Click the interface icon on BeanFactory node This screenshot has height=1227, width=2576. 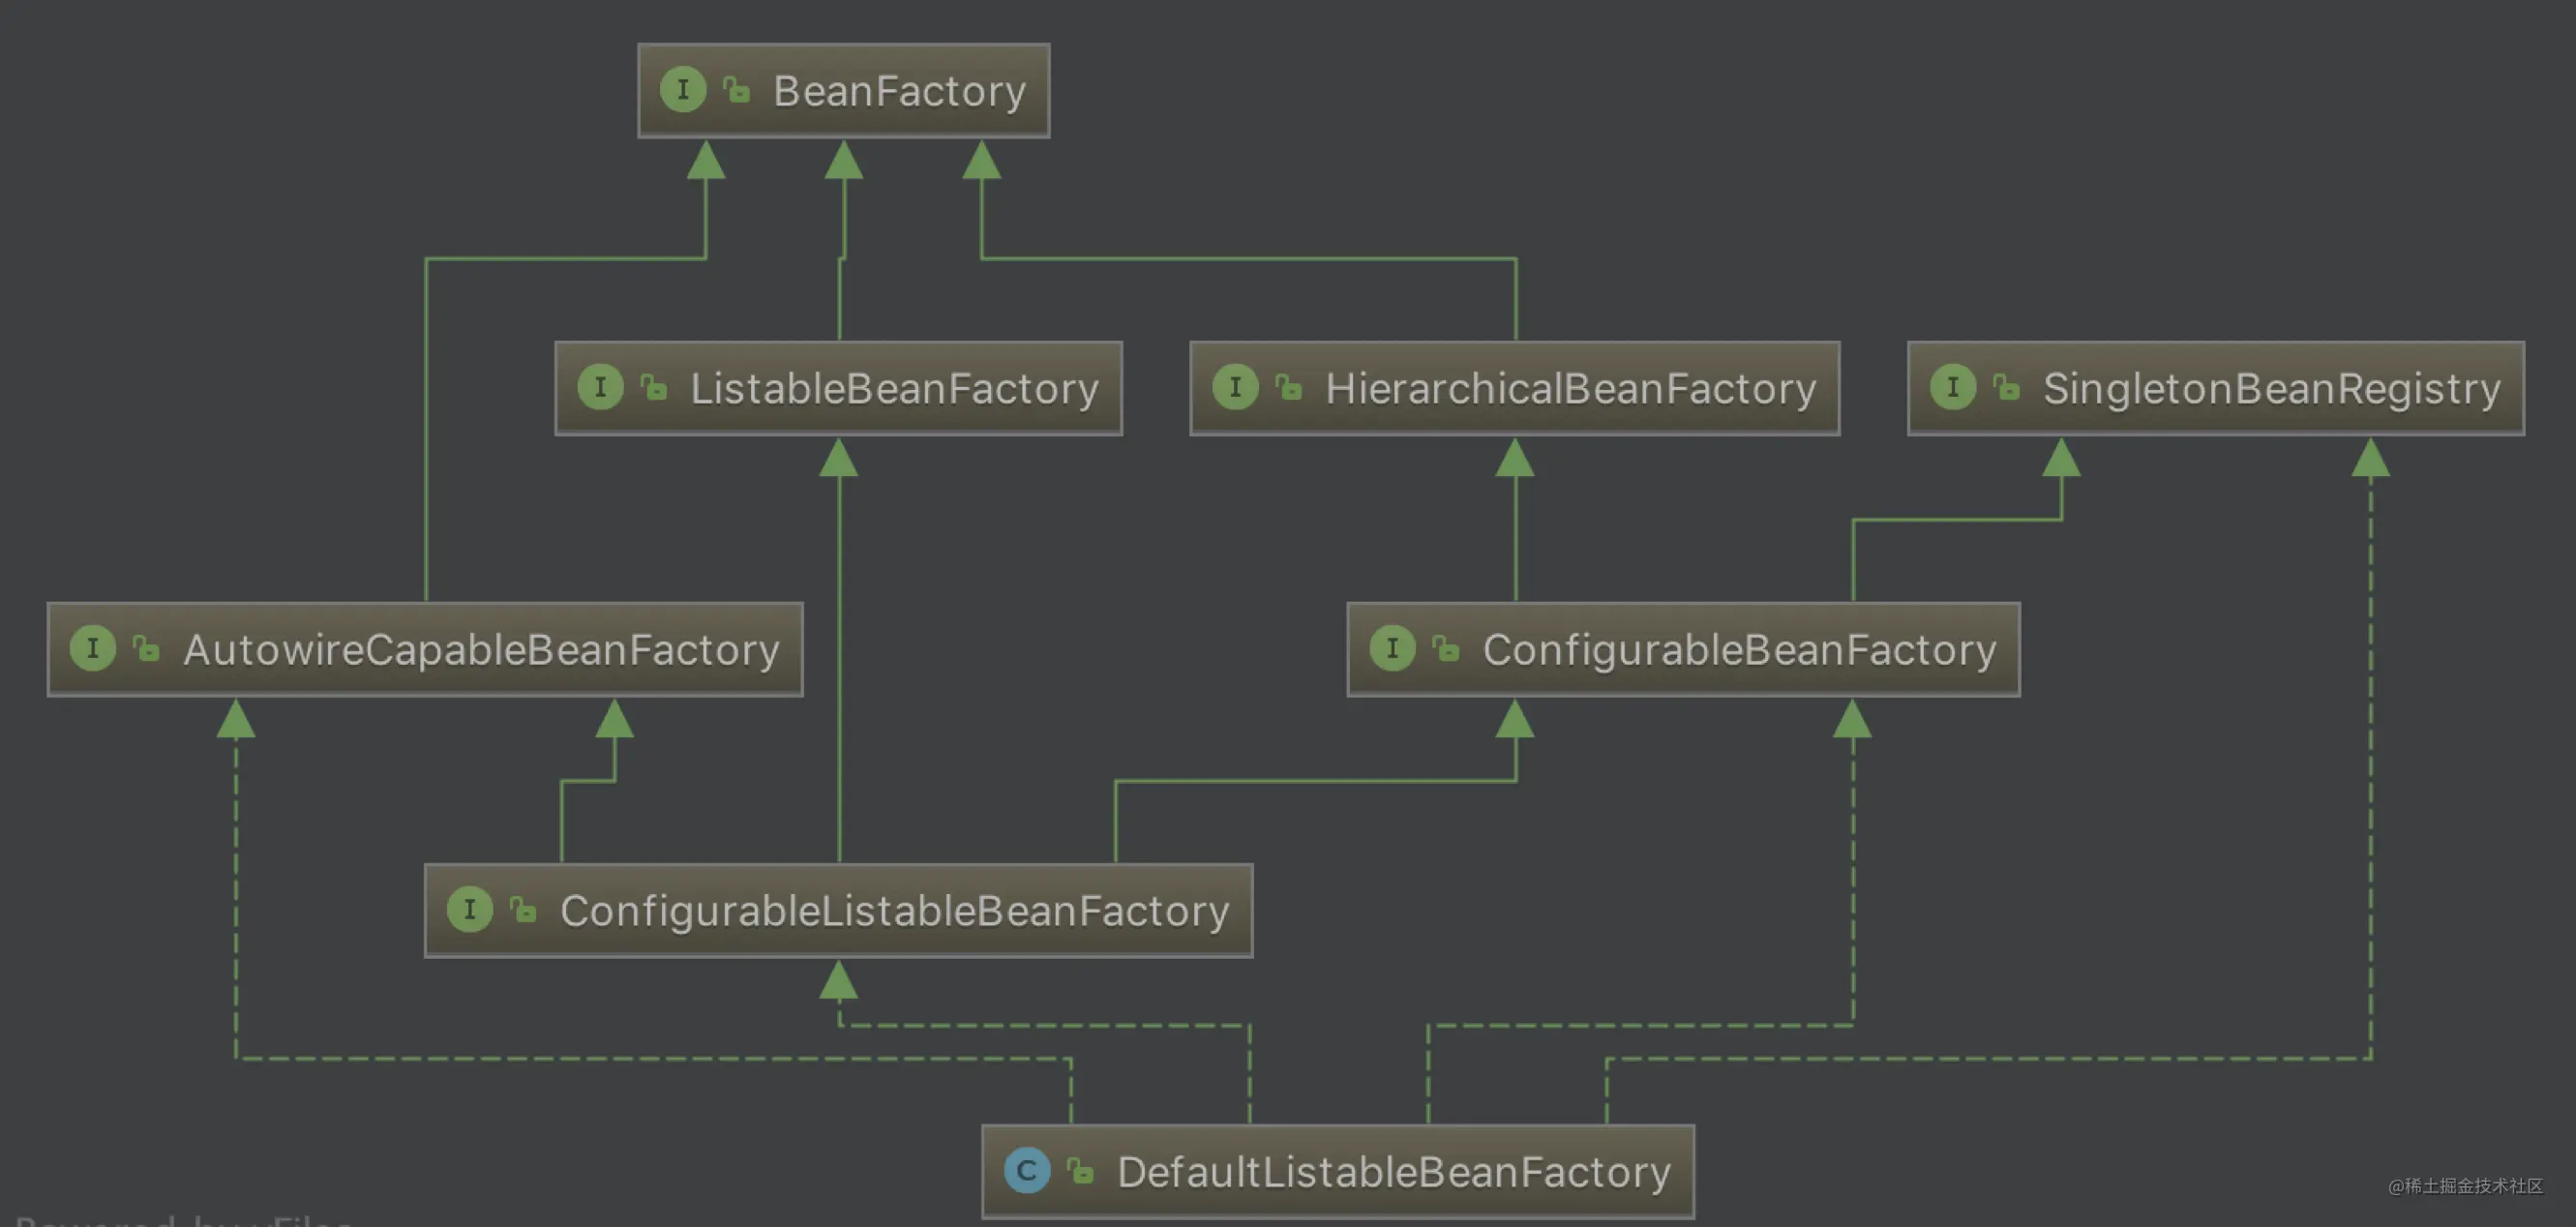click(683, 90)
